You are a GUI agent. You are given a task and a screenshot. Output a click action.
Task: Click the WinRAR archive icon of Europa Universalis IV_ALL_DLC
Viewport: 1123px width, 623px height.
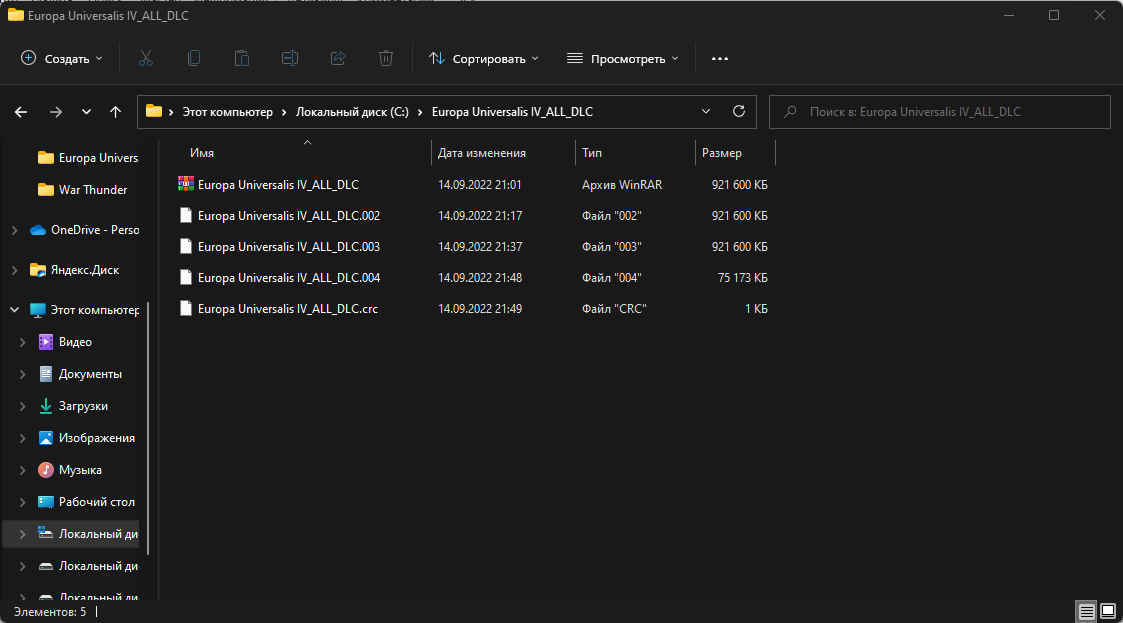[x=186, y=184]
